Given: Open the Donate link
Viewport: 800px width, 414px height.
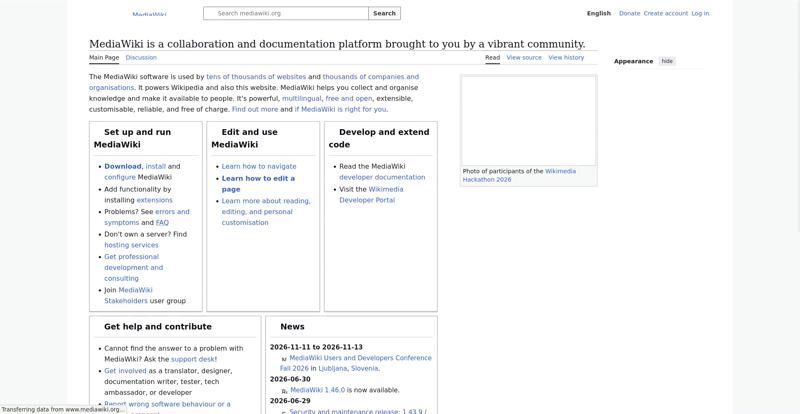Looking at the screenshot, I should [629, 13].
